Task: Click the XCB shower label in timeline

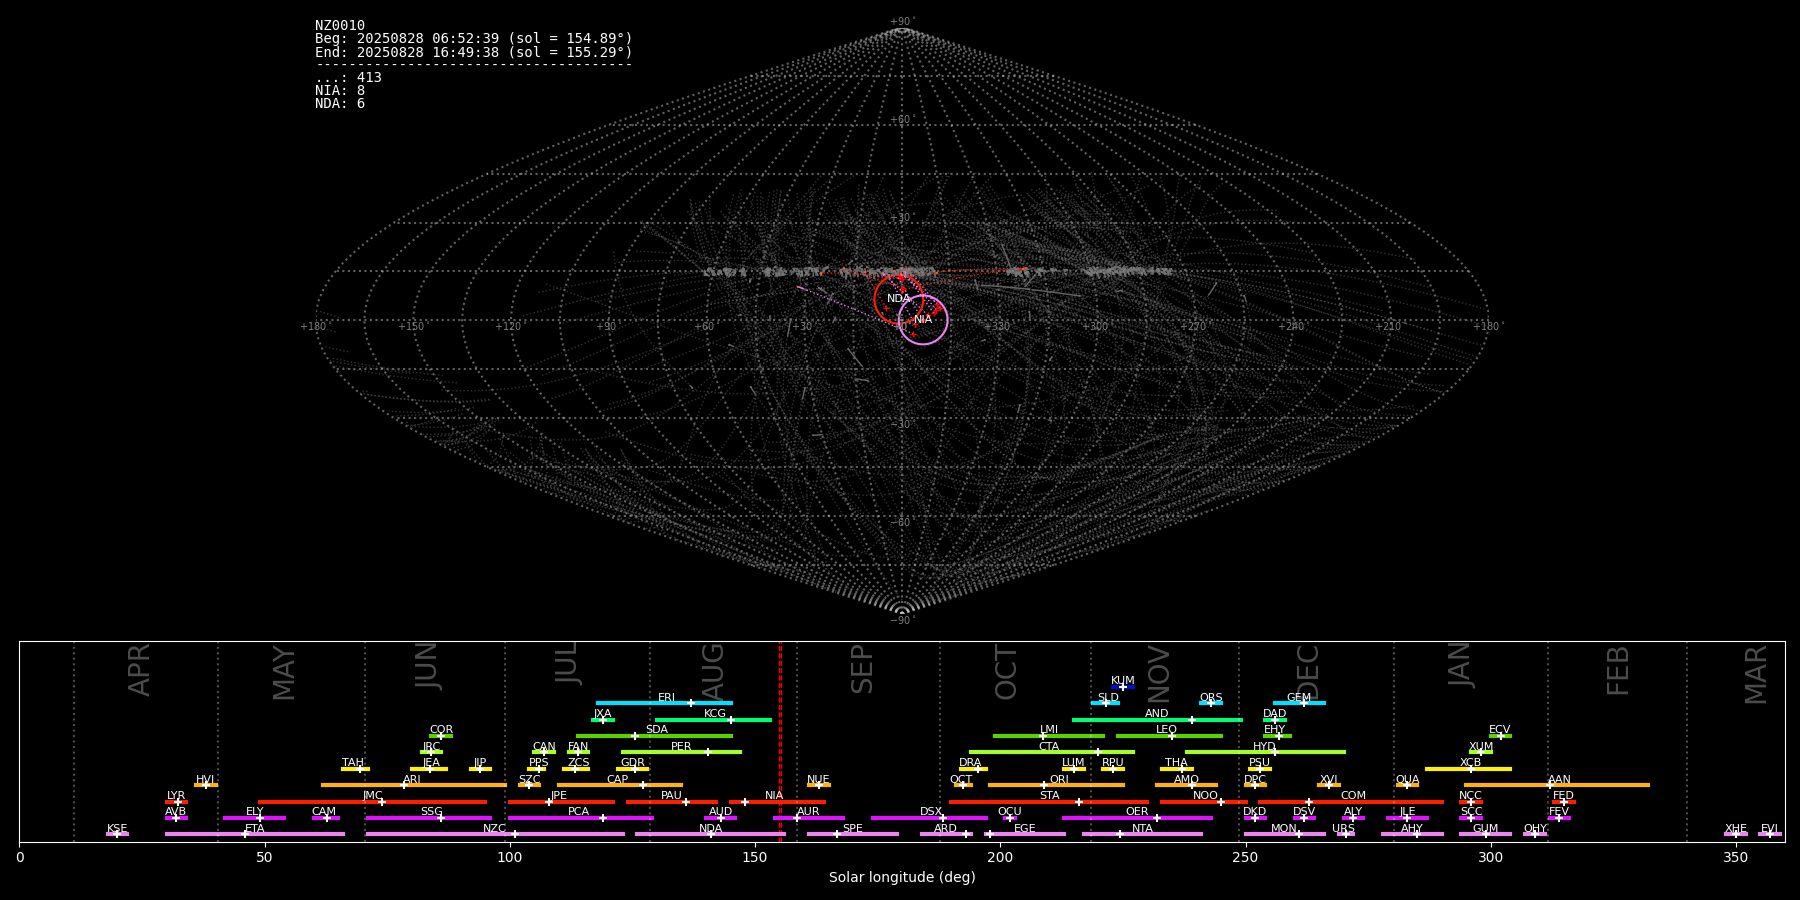Action: click(1470, 763)
